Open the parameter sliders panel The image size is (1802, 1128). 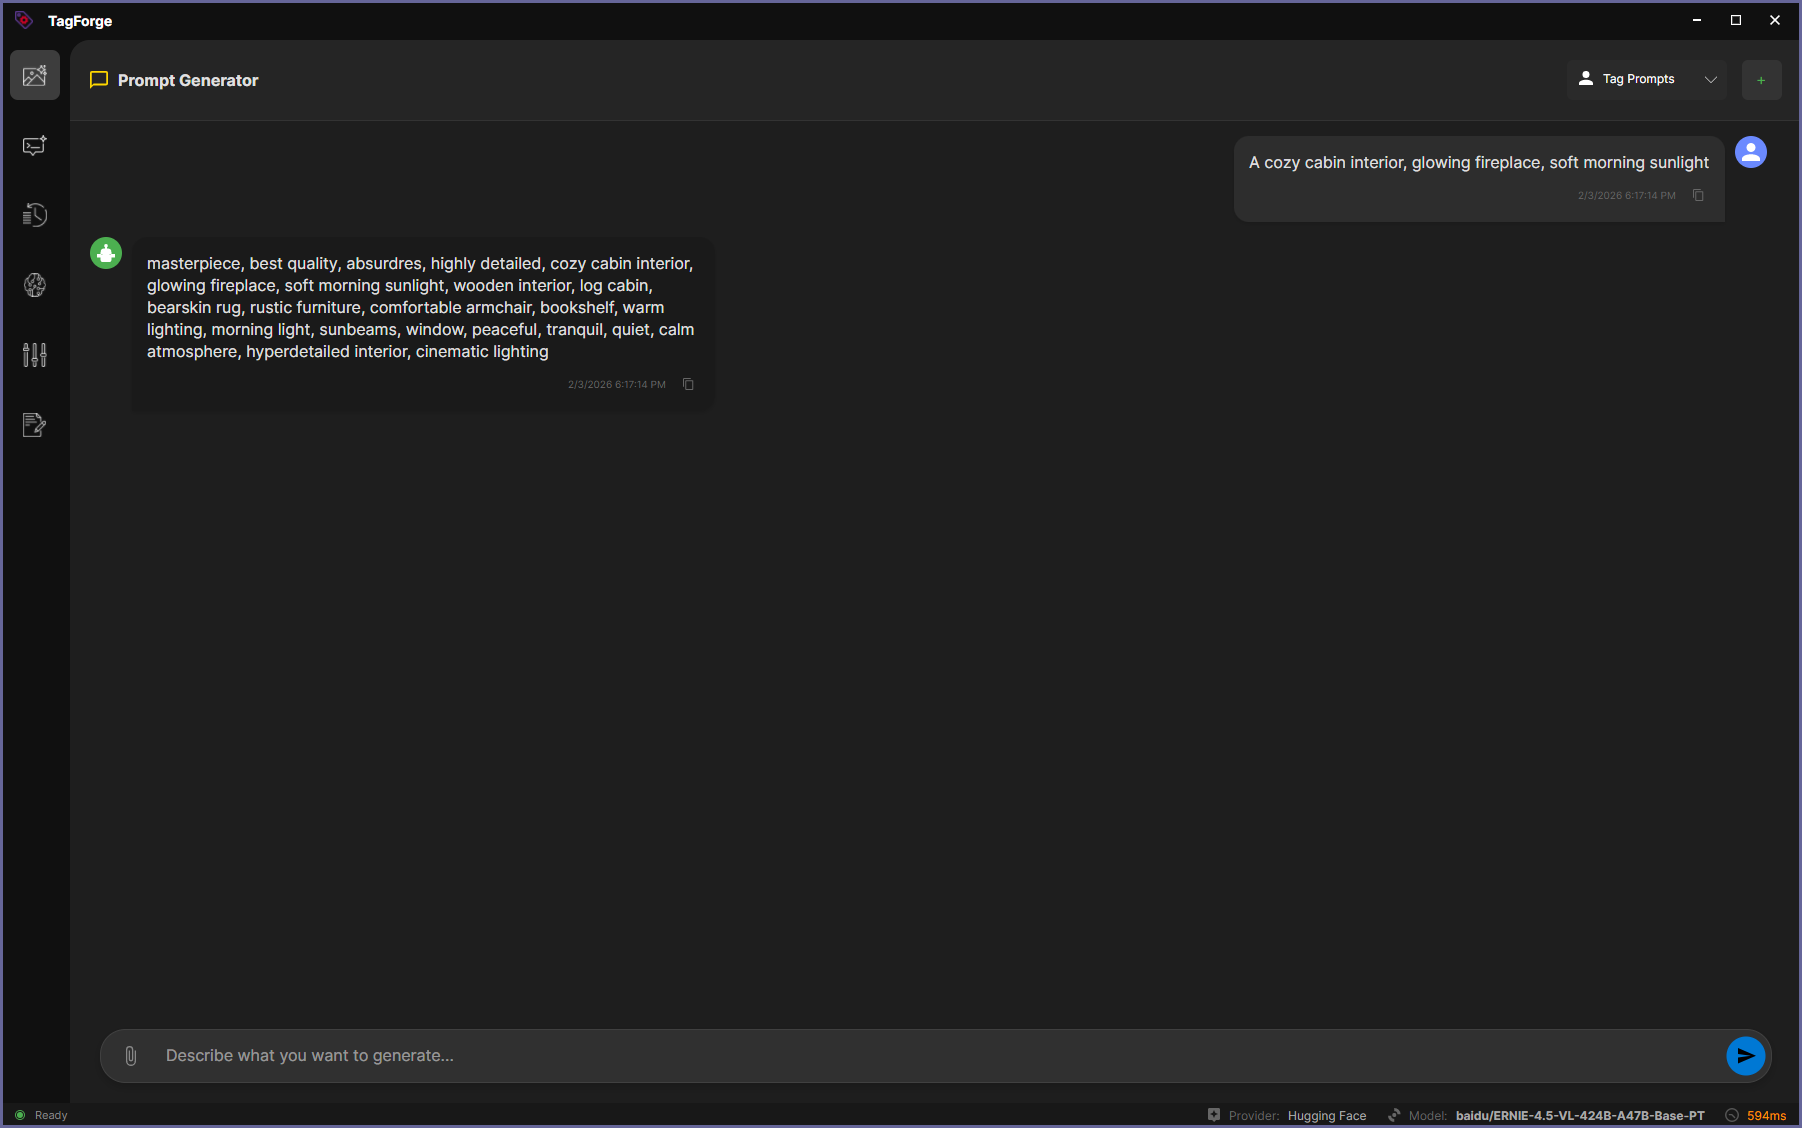pos(34,354)
